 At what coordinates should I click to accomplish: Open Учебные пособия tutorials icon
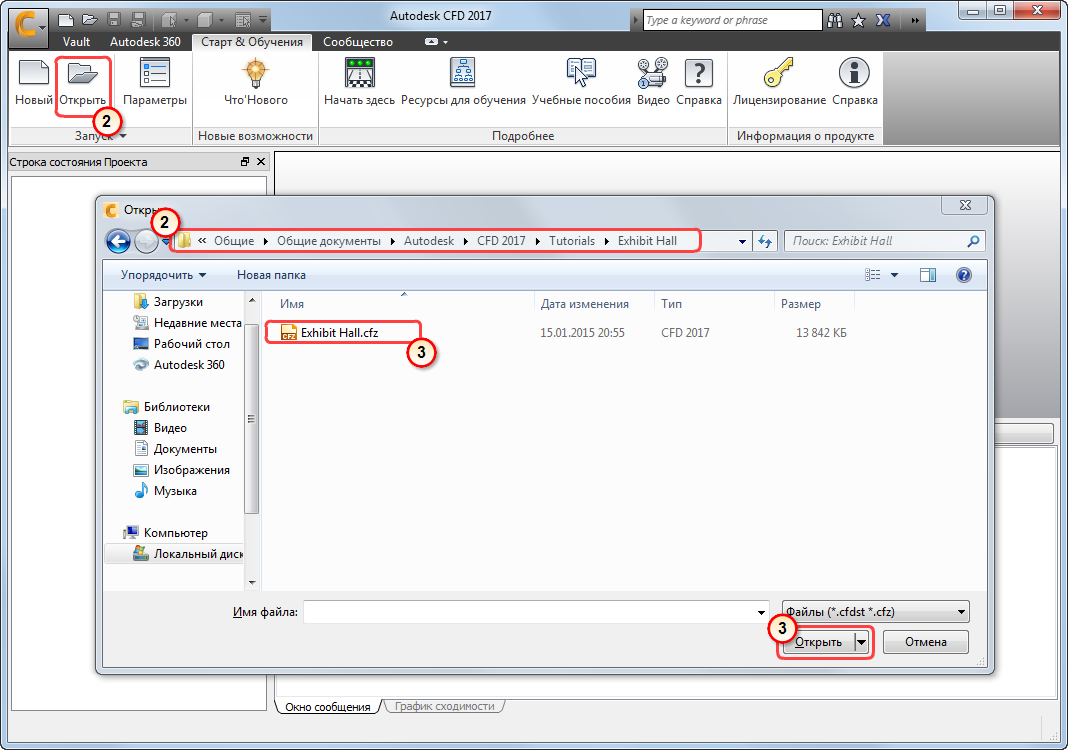pos(581,83)
